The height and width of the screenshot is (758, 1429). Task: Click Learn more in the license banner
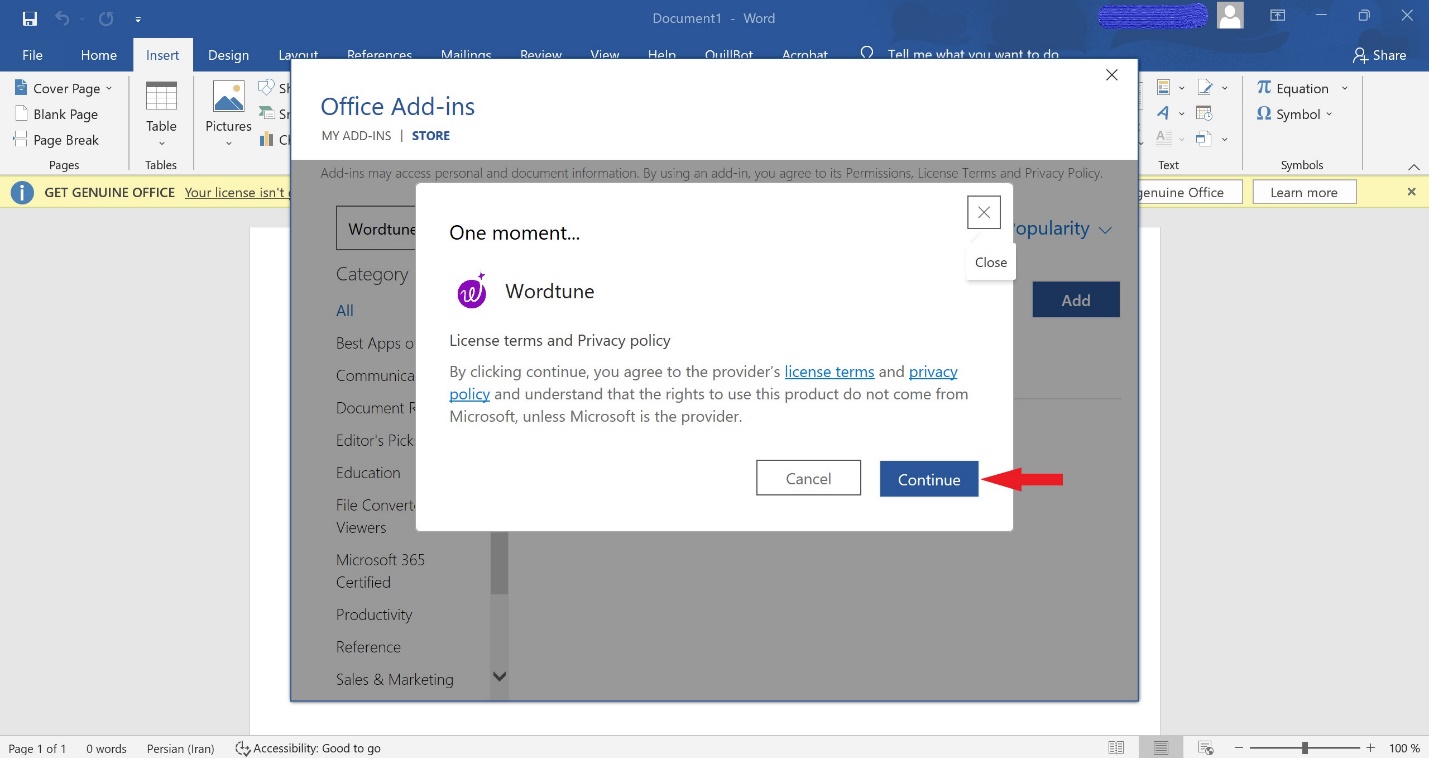[x=1303, y=192]
